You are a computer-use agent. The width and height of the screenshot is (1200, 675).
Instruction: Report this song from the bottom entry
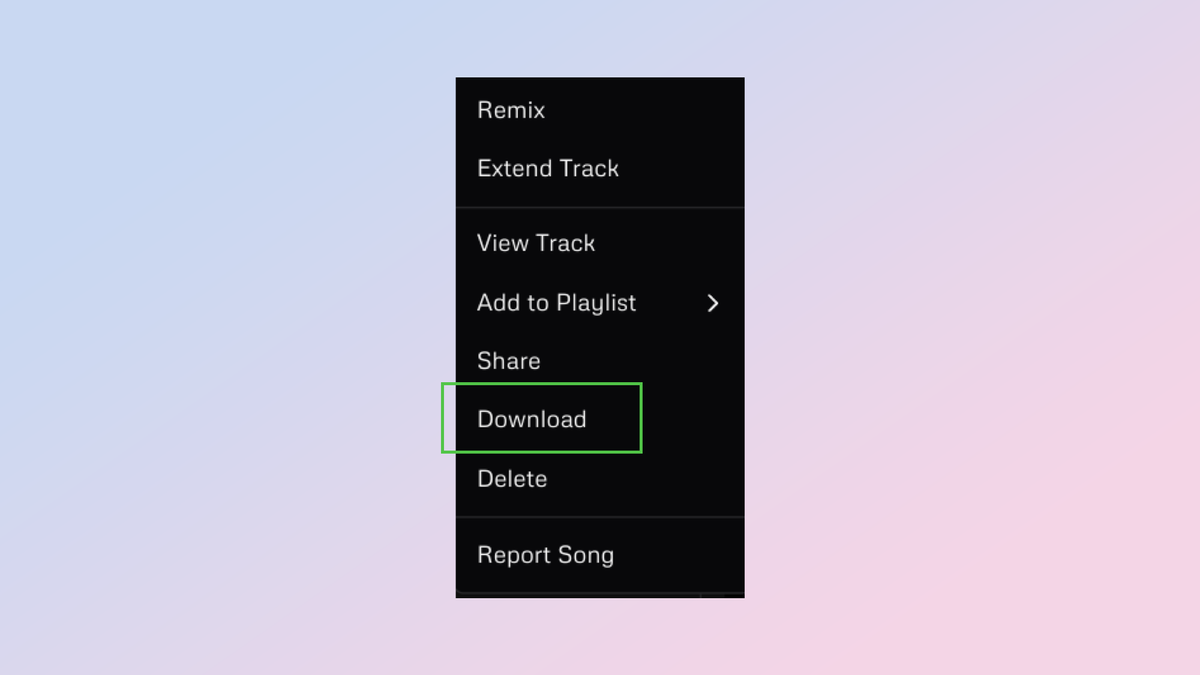pos(545,555)
